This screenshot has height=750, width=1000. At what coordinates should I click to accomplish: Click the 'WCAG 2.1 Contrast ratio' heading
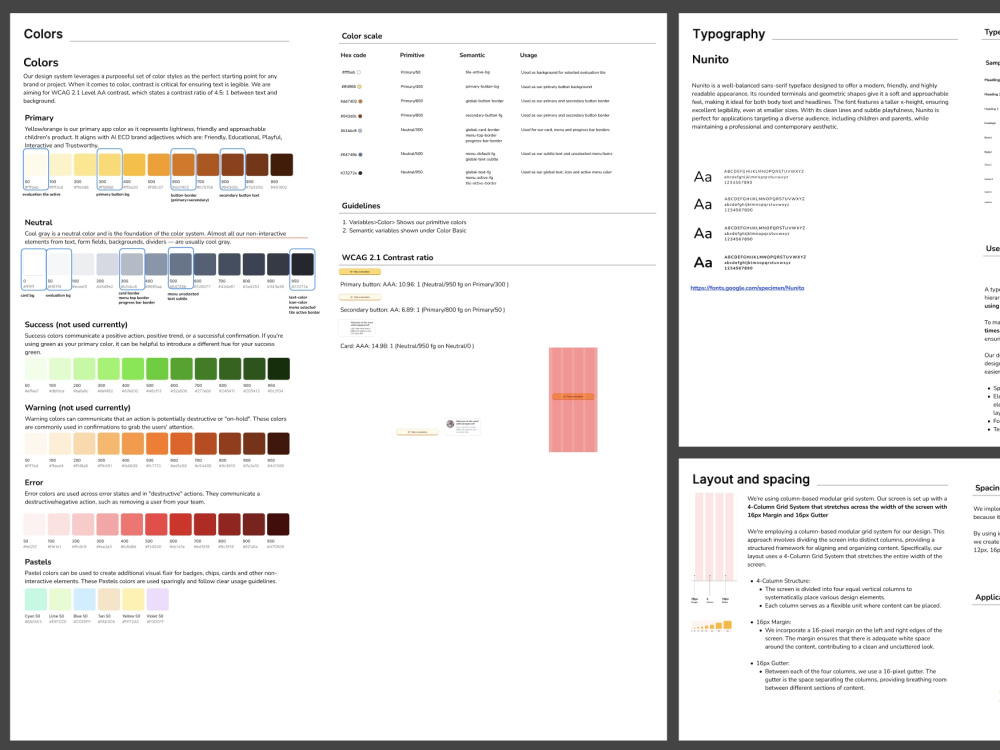pos(387,258)
